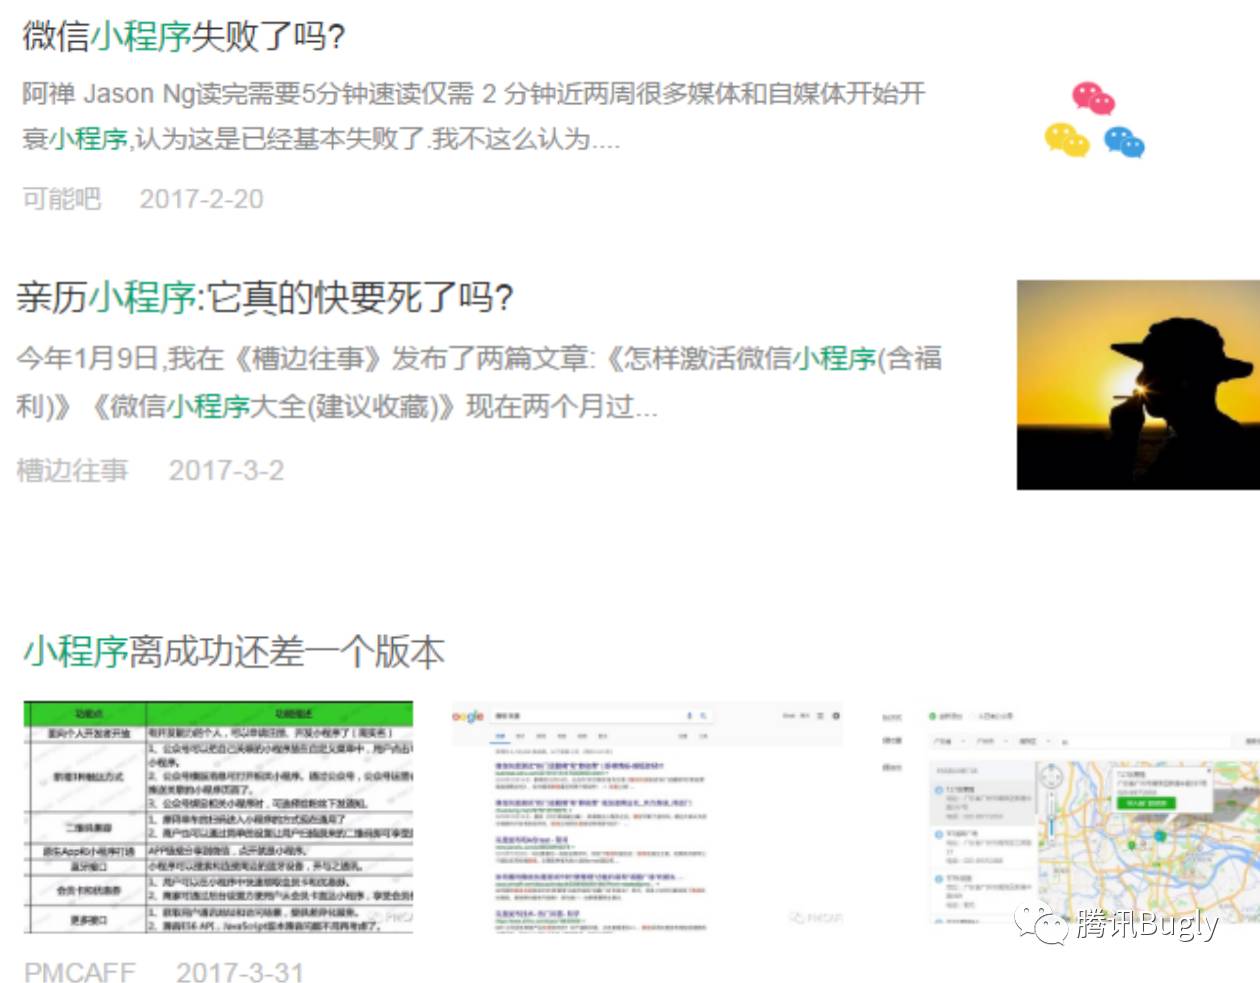Click the source name '可能吧'
The image size is (1260, 983).
point(61,199)
